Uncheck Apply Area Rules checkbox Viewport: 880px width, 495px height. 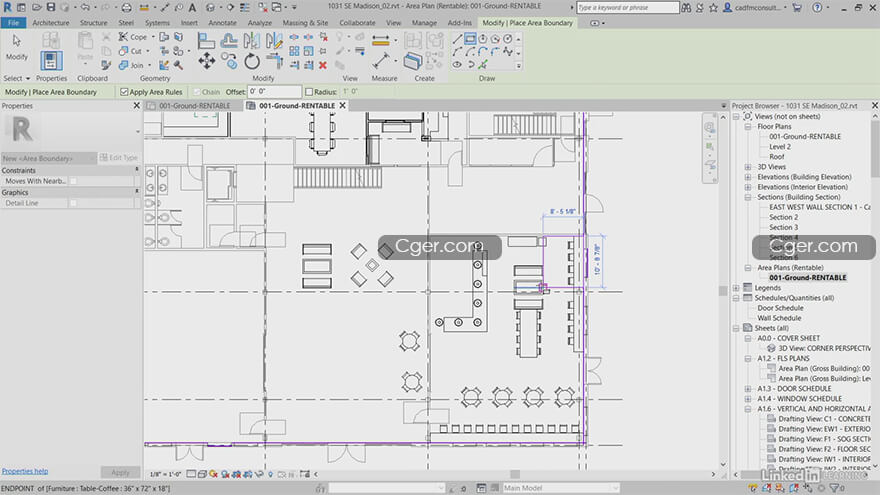[x=124, y=91]
